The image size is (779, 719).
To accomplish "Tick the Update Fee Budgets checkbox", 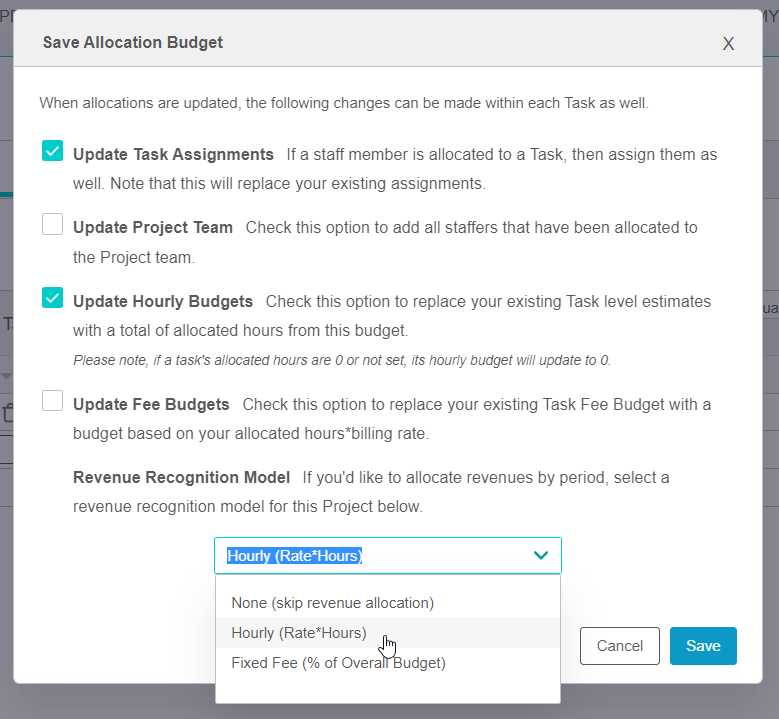I will pos(53,401).
